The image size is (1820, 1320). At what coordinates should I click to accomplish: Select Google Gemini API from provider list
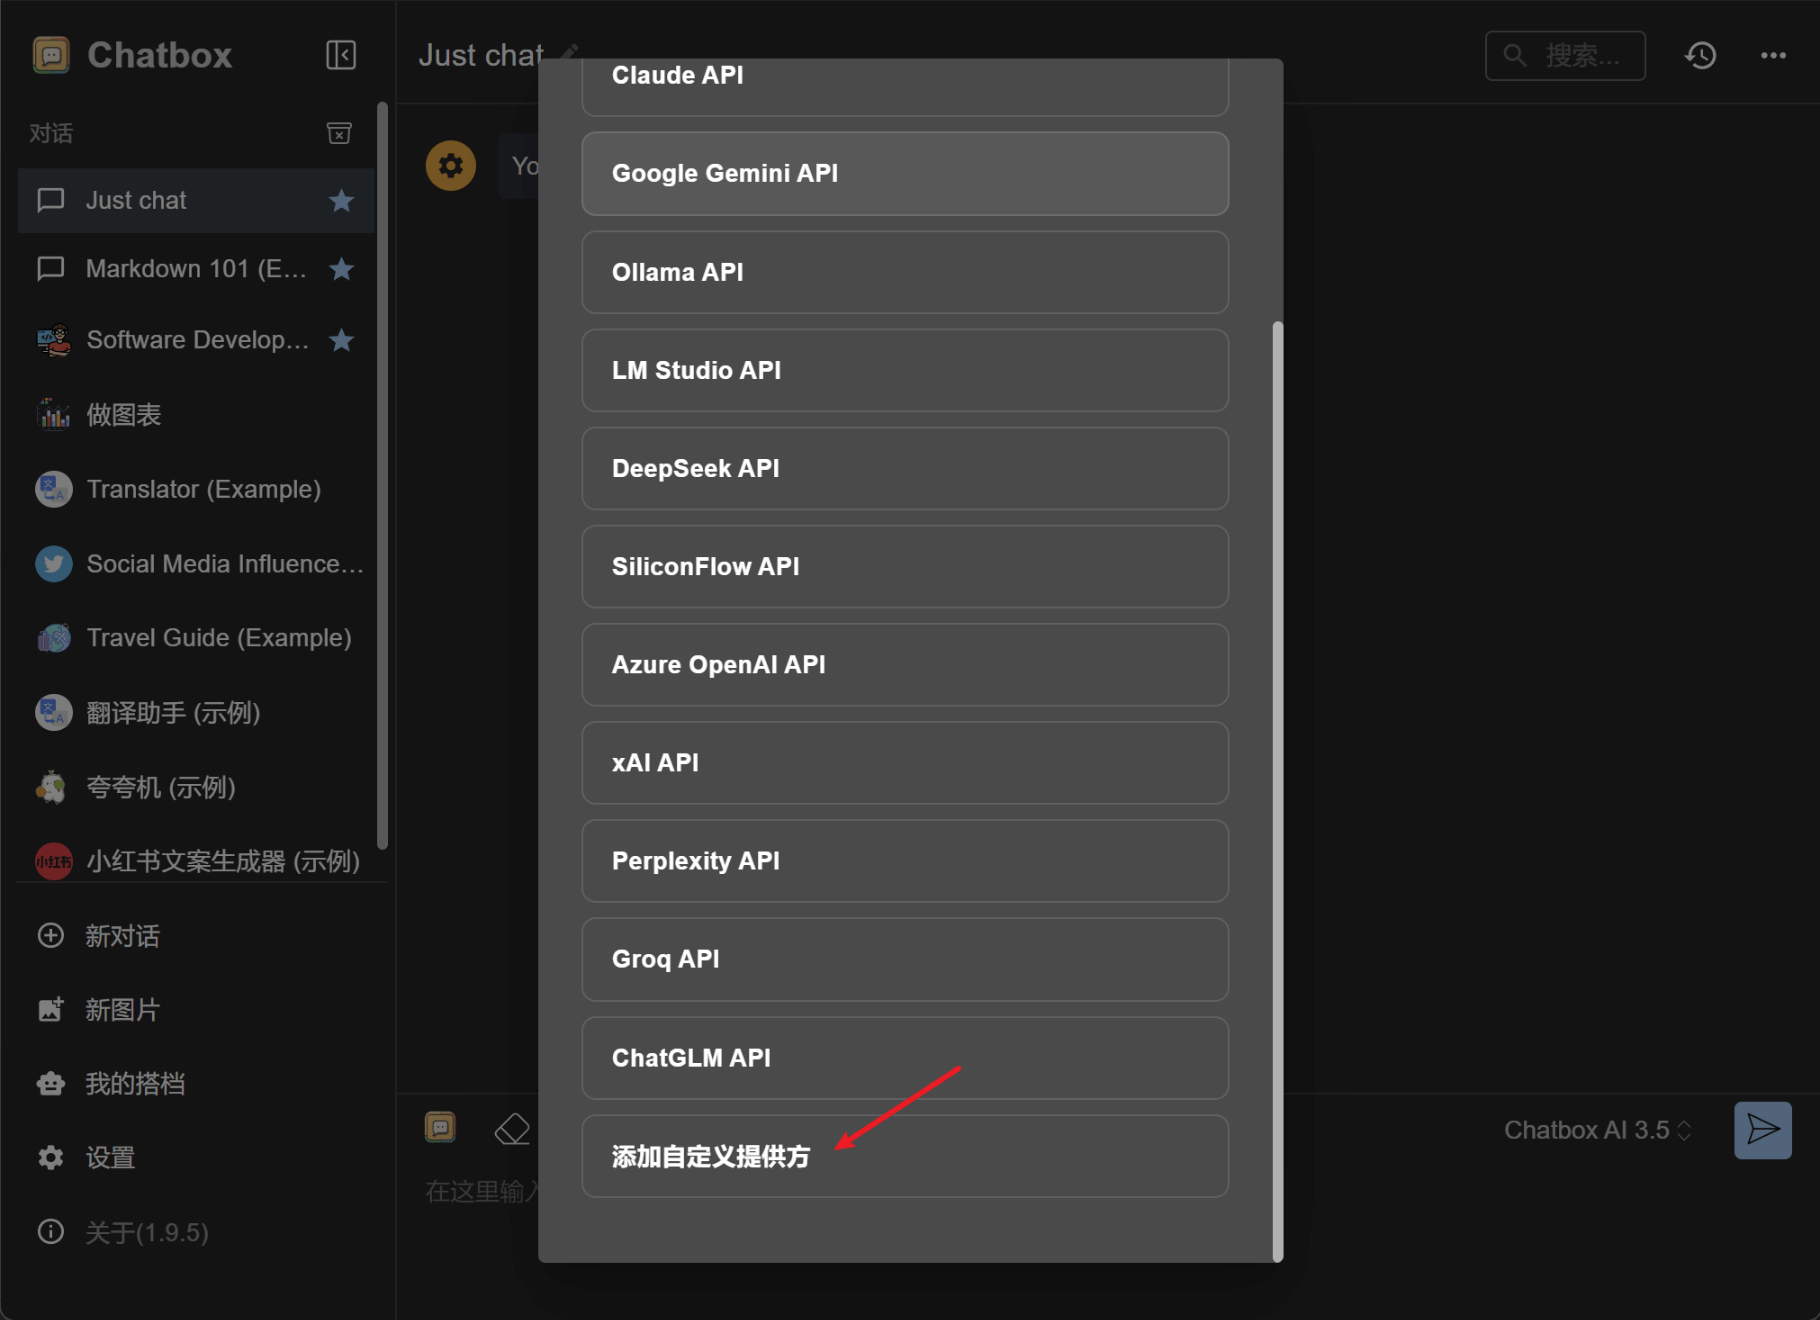tap(904, 173)
